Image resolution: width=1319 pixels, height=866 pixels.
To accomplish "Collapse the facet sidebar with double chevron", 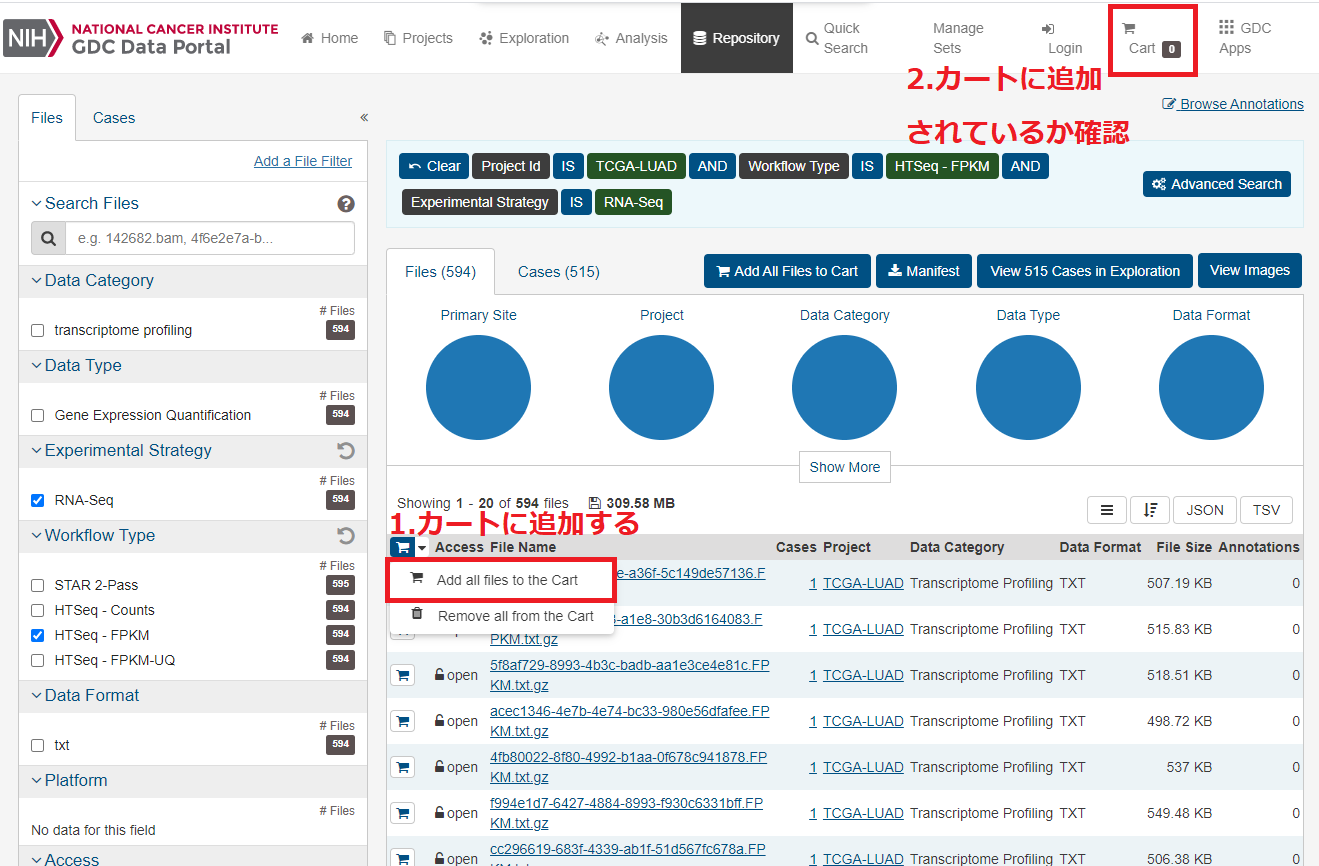I will pos(364,117).
